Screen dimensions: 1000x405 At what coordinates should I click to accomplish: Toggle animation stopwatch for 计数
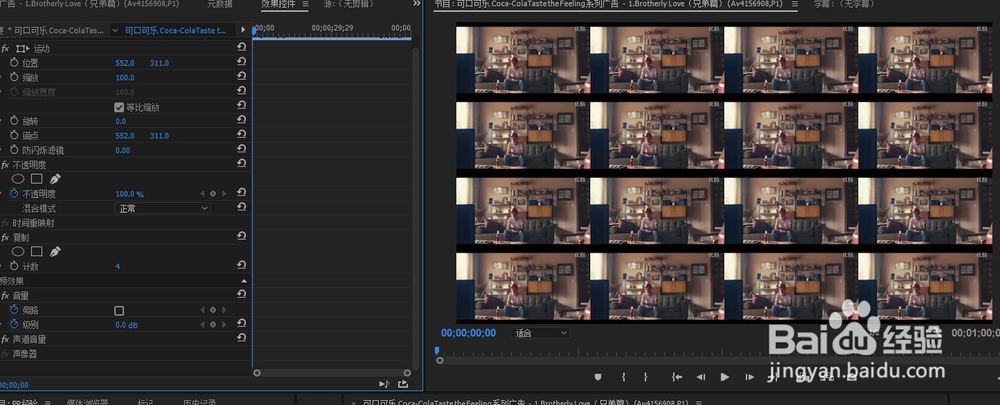pyautogui.click(x=14, y=266)
